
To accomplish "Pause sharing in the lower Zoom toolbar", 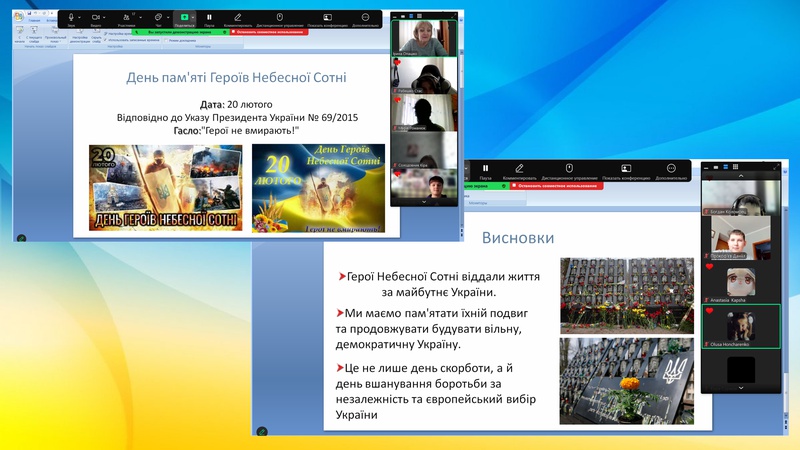I will (x=485, y=171).
